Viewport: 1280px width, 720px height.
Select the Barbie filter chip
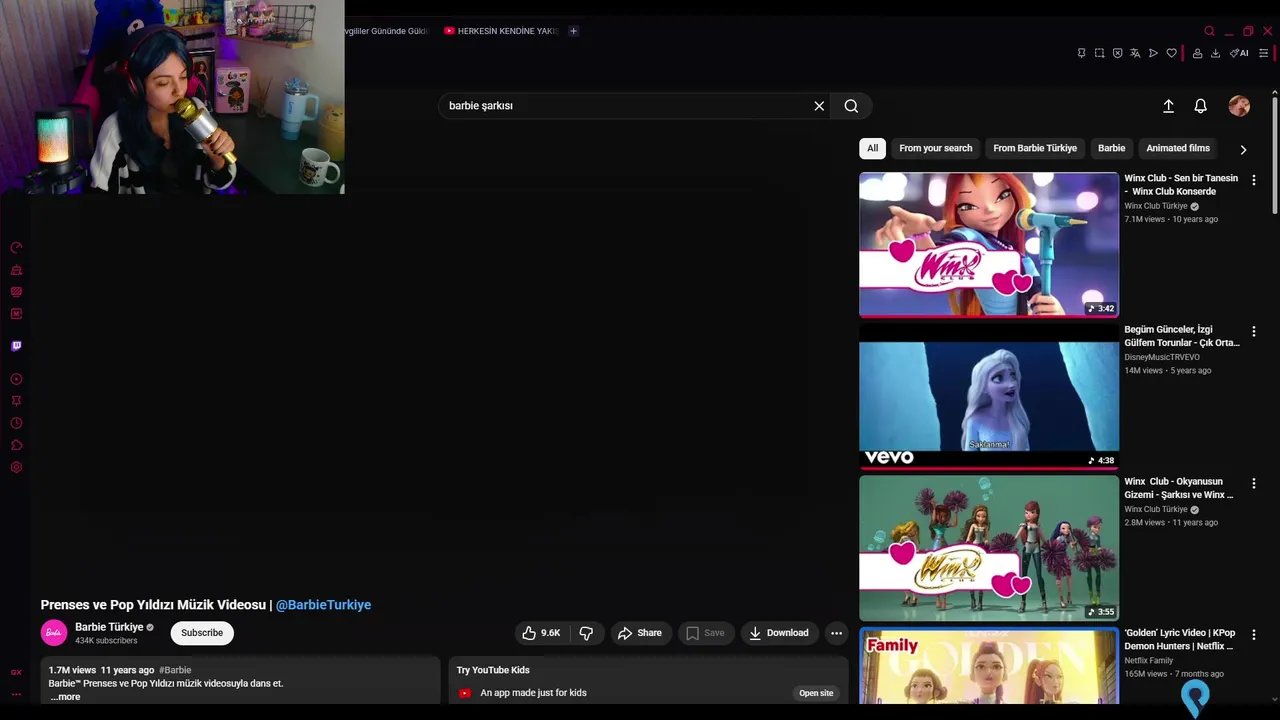click(1111, 148)
